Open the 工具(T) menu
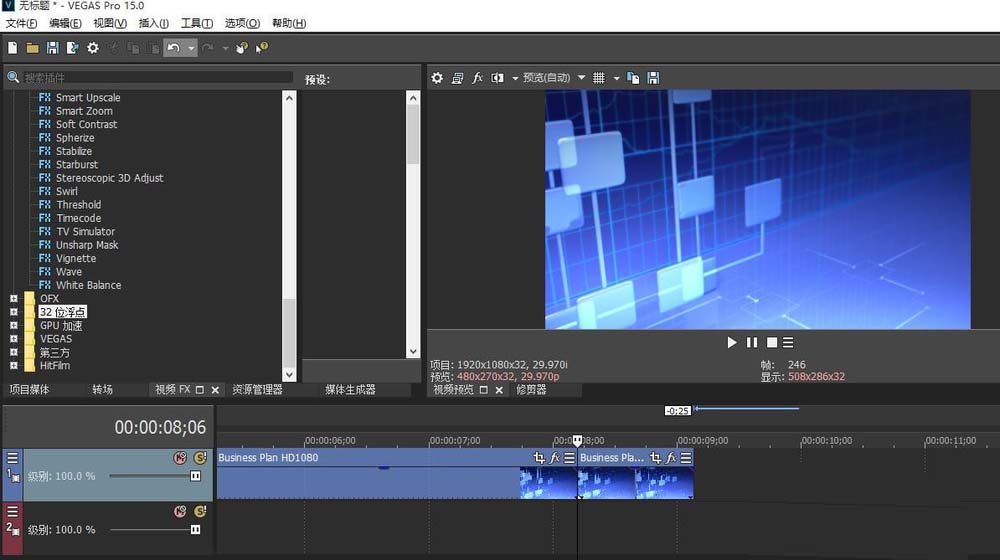 [196, 23]
